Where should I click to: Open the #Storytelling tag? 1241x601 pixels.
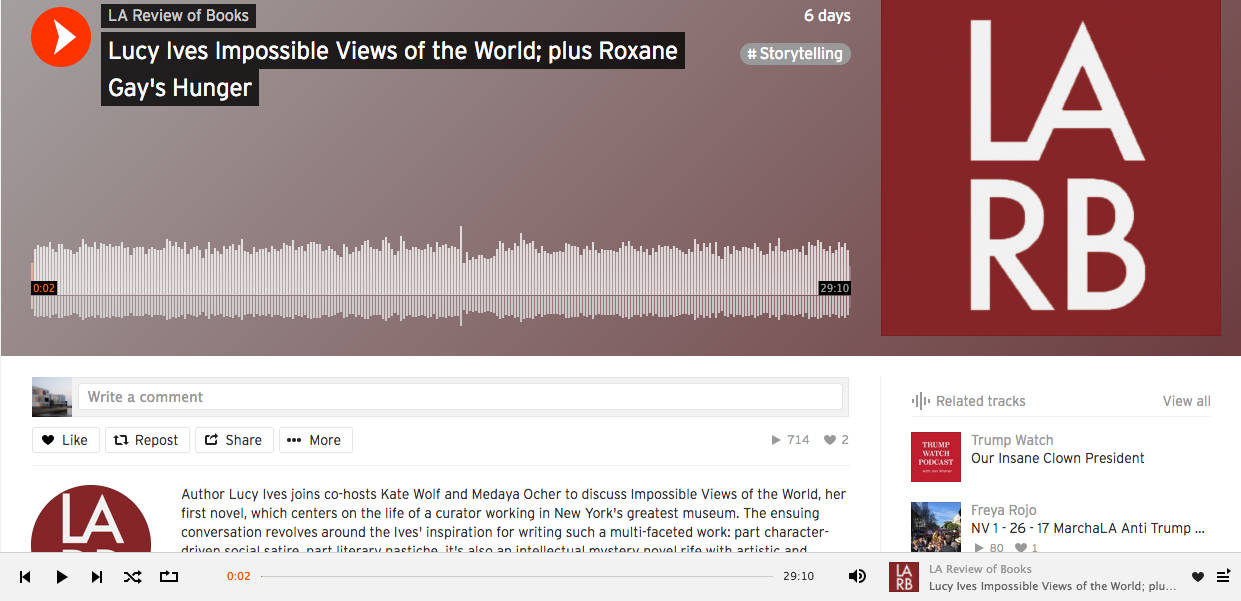pos(796,54)
